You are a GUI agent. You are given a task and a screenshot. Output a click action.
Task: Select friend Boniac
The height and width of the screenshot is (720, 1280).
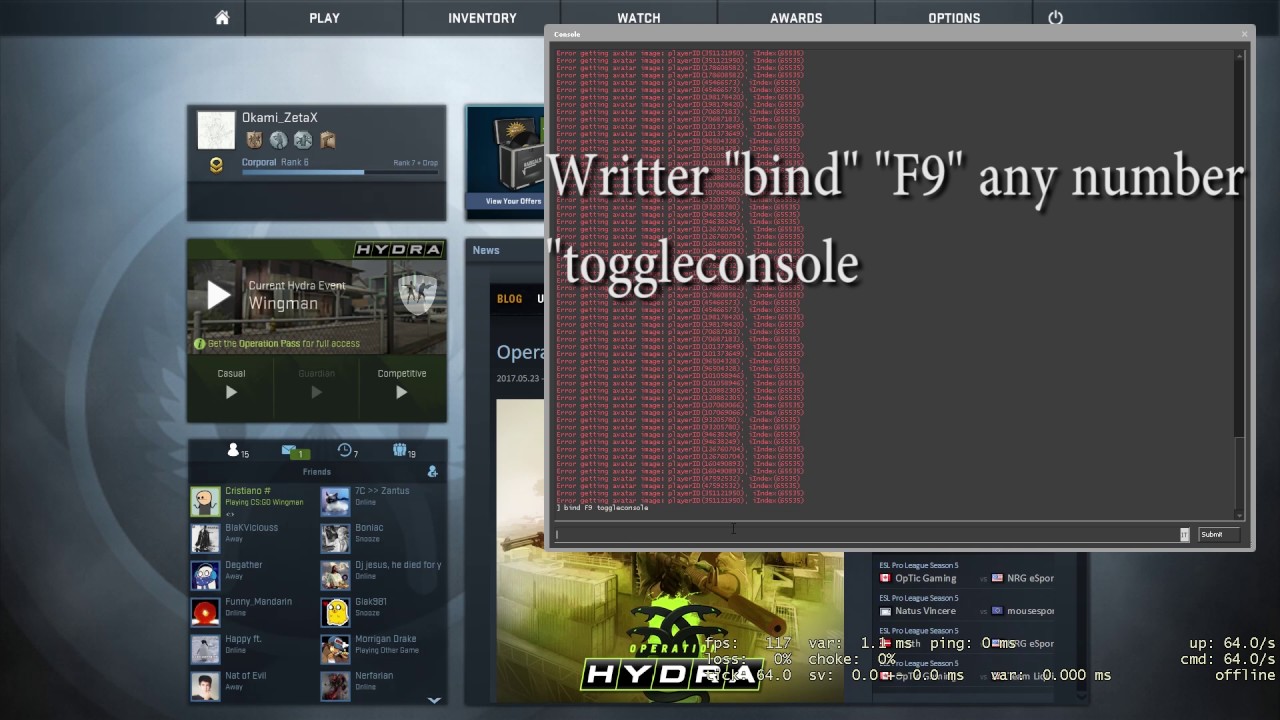click(383, 538)
